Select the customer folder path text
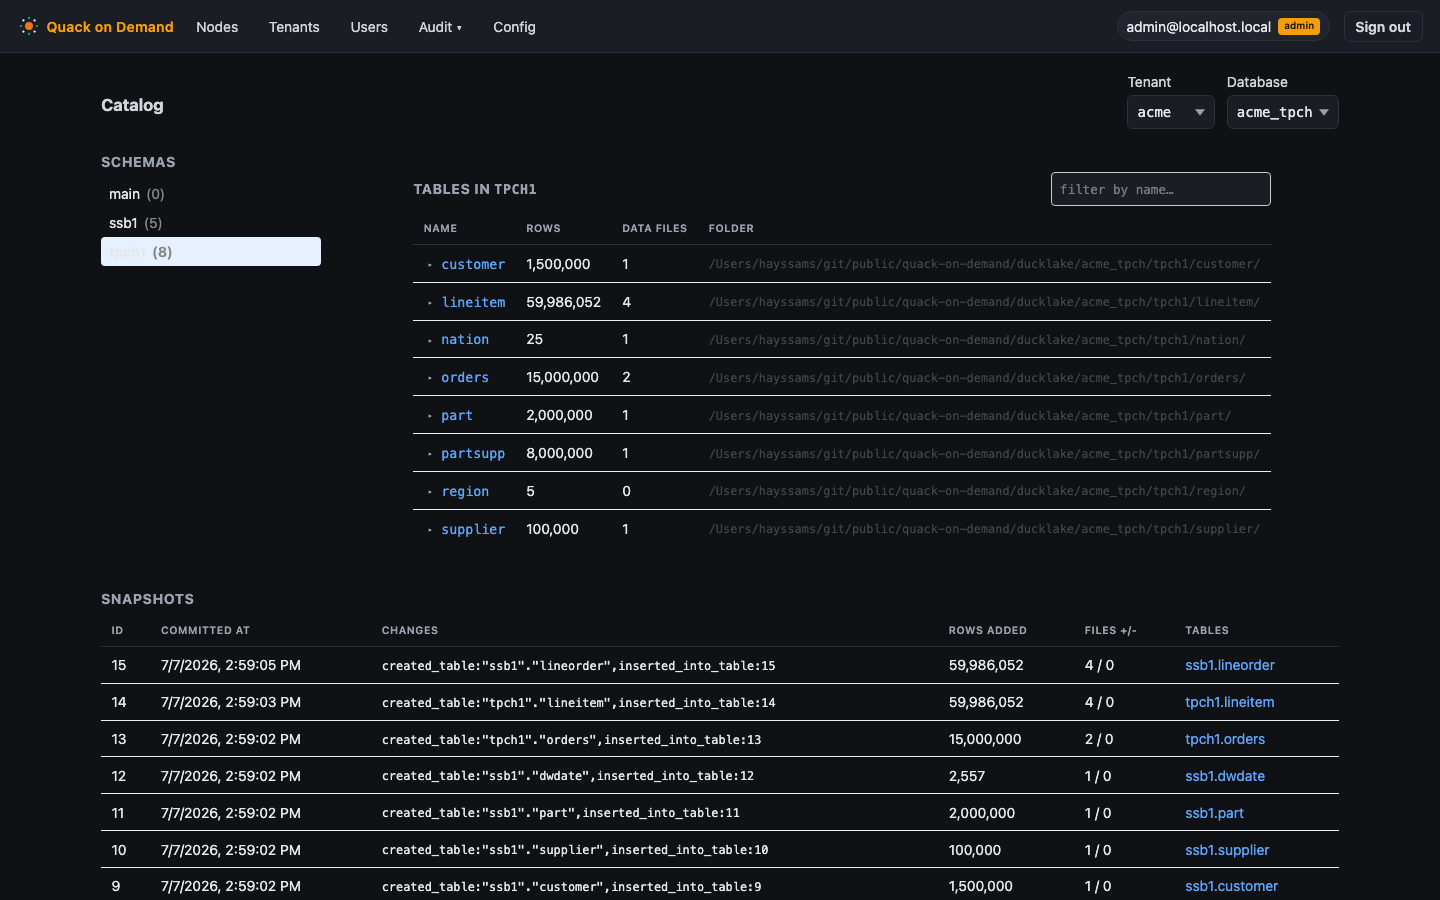This screenshot has width=1440, height=900. [x=984, y=264]
